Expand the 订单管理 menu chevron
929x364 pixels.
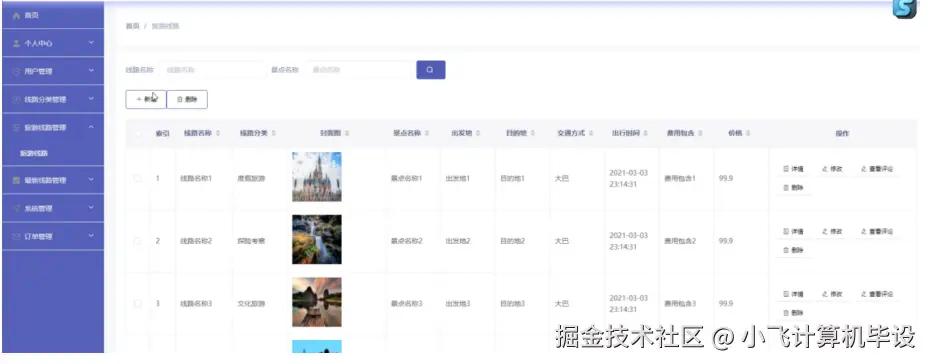(91, 235)
